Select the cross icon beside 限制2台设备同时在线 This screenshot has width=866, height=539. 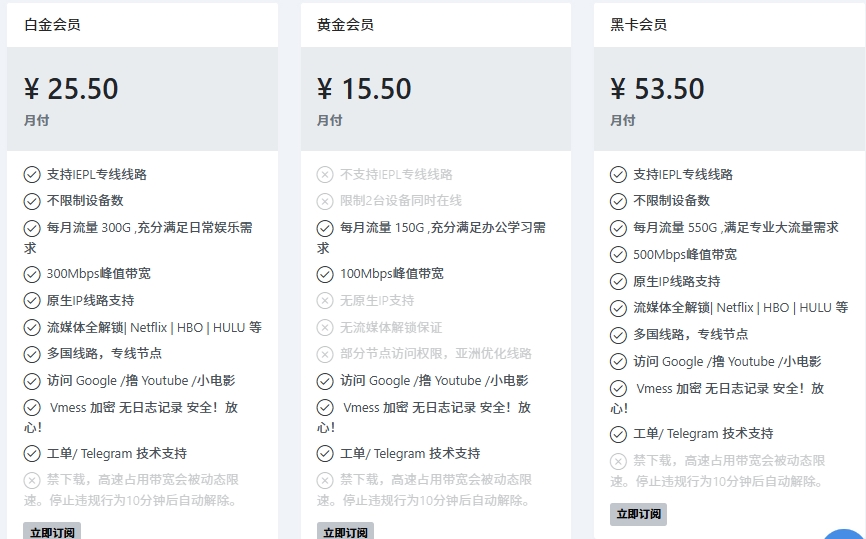pos(325,201)
